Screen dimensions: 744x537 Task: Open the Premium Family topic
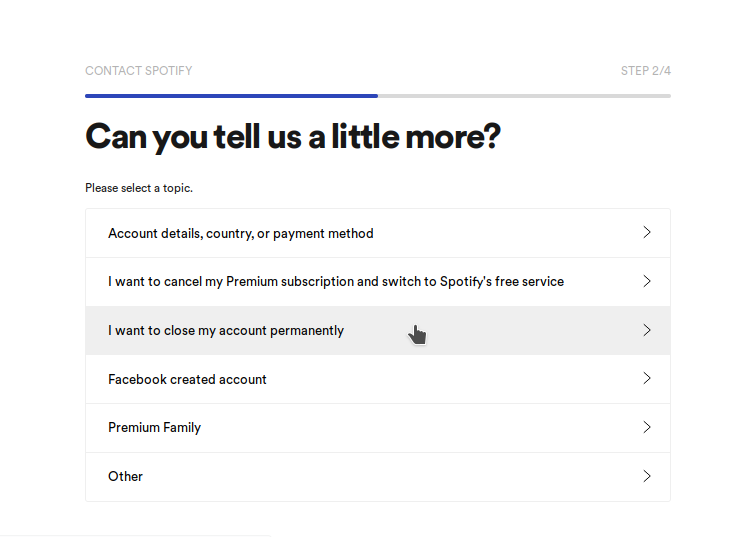(378, 428)
